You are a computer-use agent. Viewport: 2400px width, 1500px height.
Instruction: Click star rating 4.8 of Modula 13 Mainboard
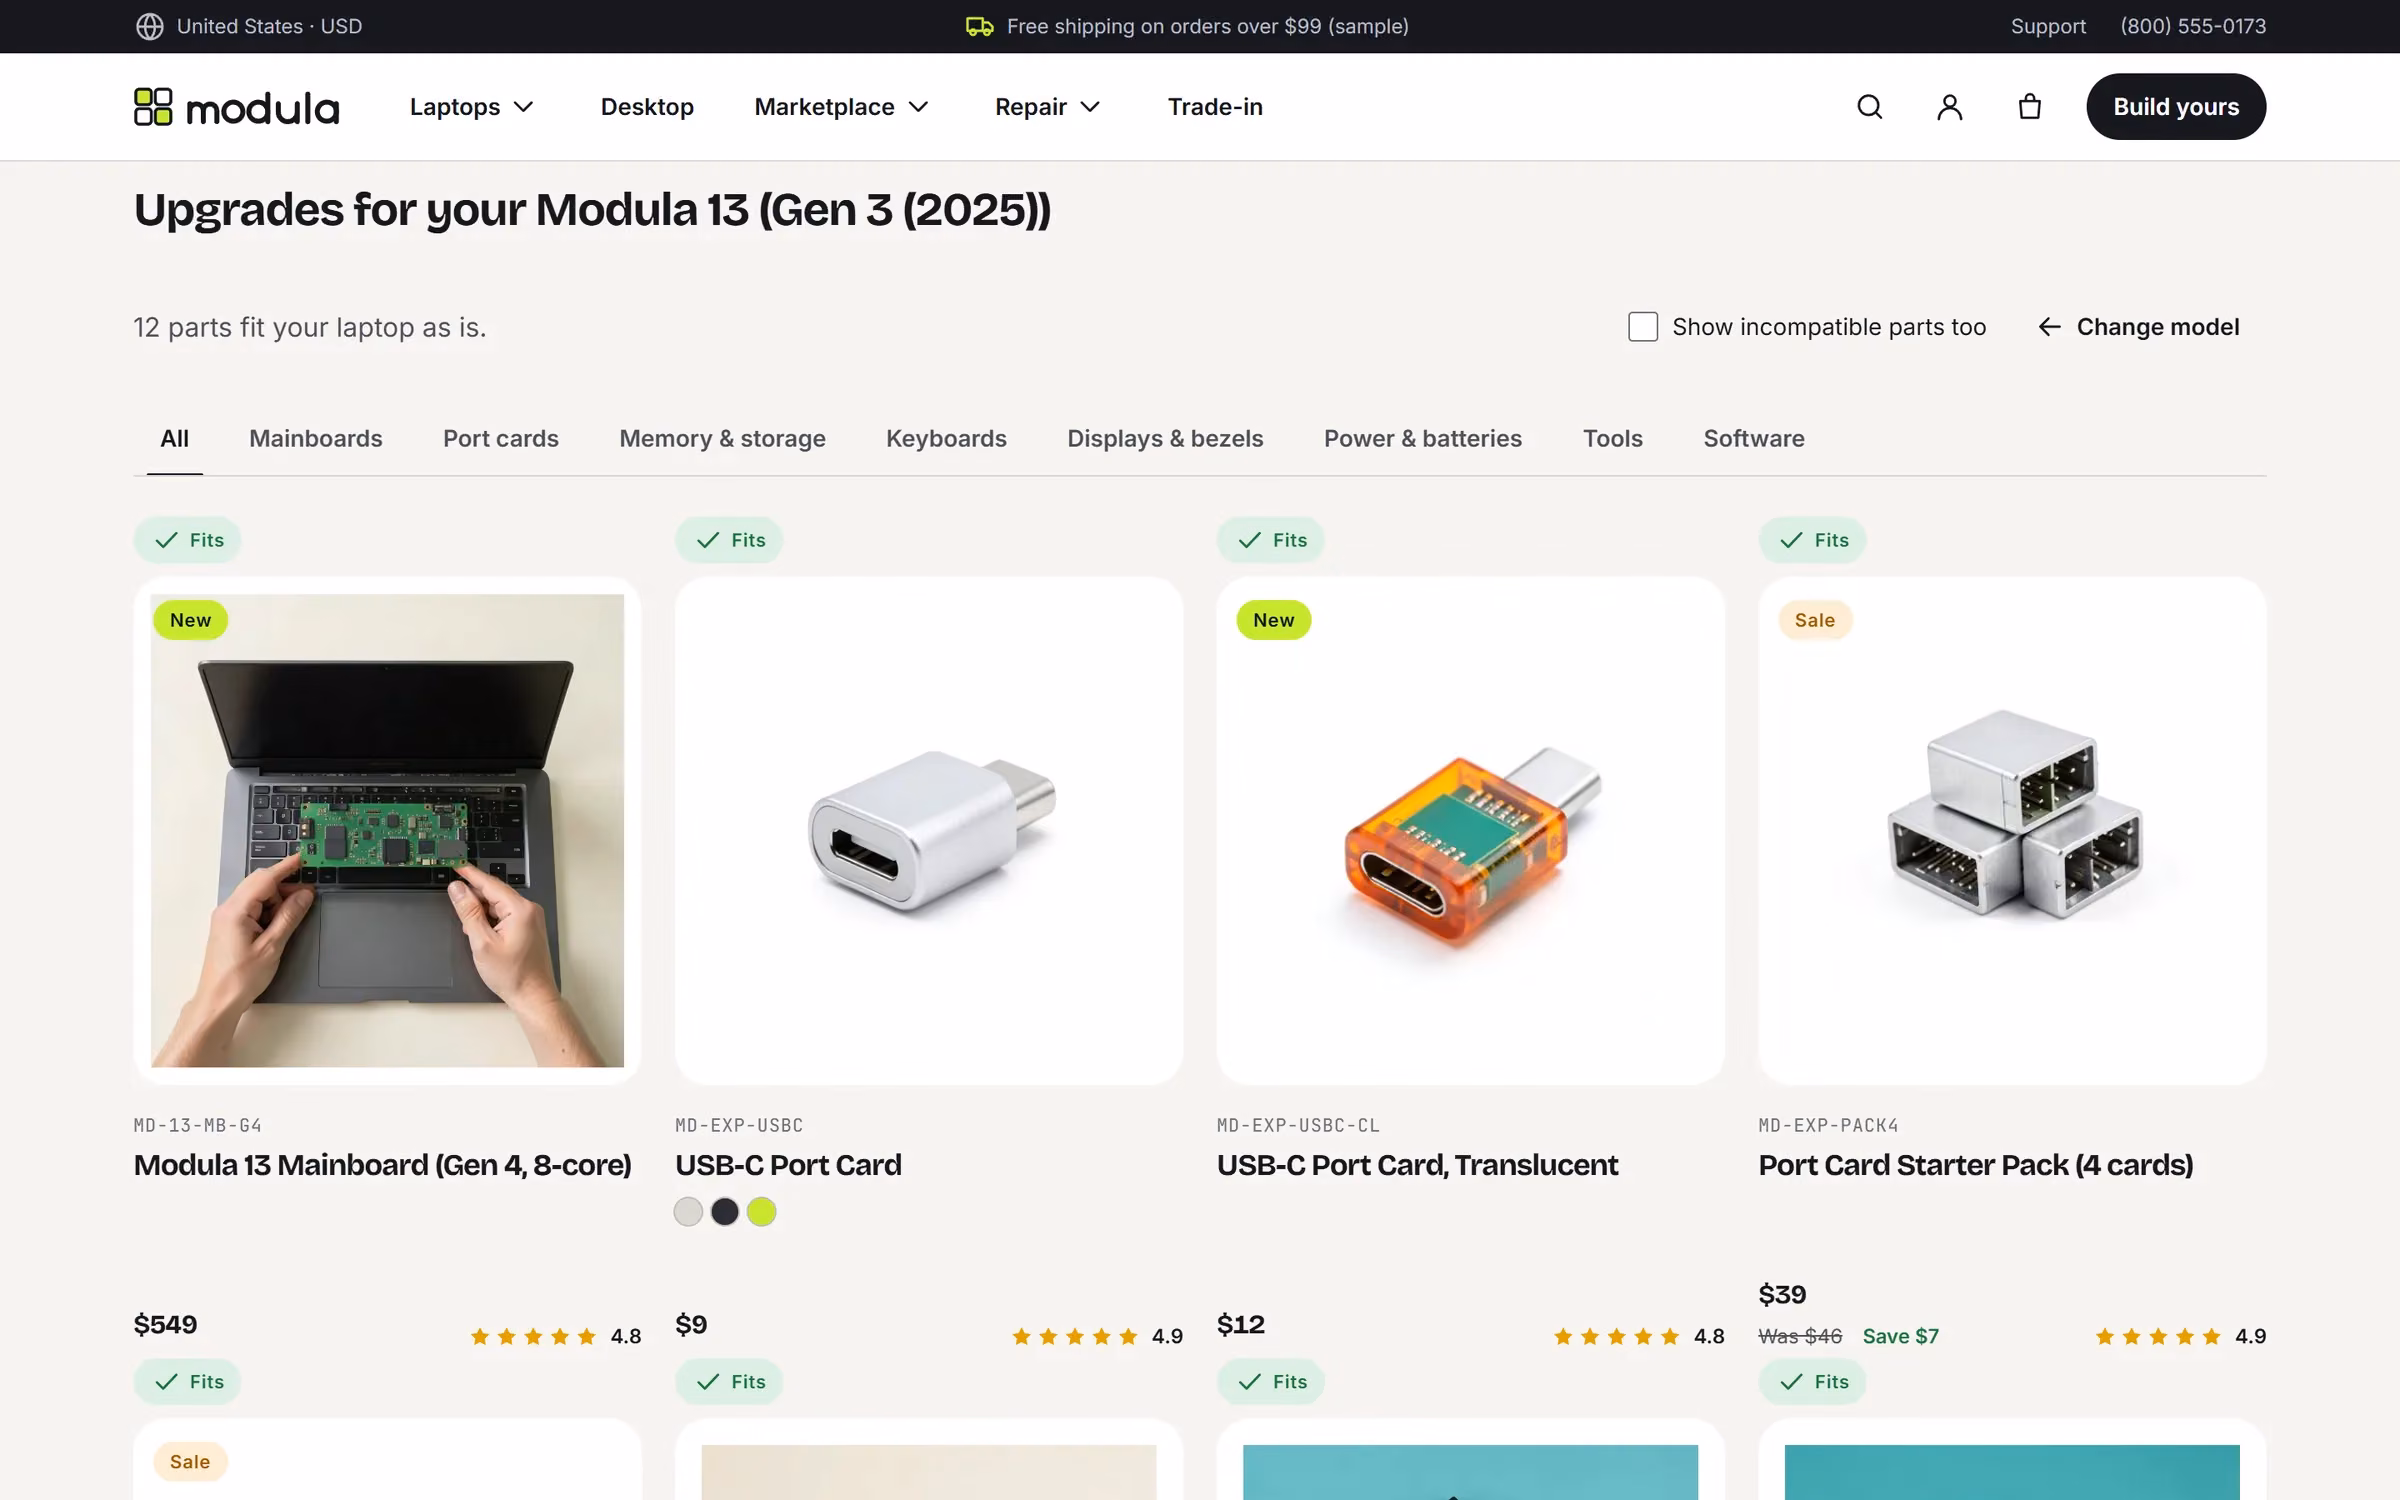[555, 1336]
